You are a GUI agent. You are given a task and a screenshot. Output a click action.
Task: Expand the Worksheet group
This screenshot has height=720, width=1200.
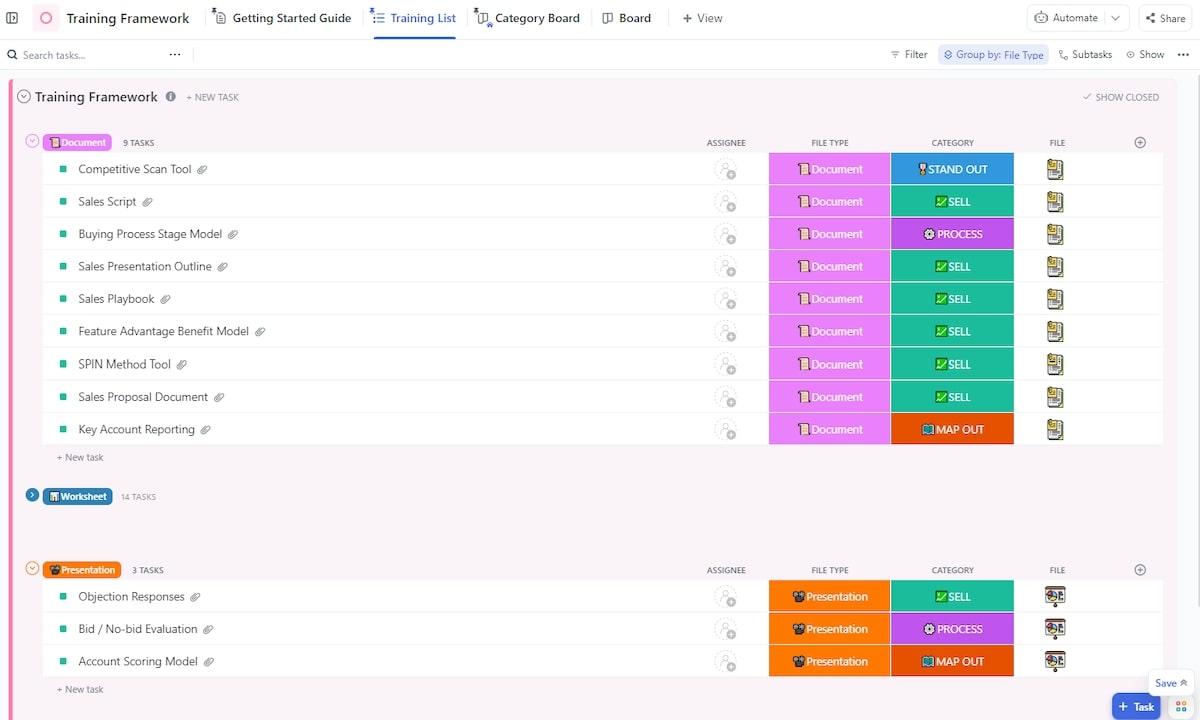pos(32,496)
